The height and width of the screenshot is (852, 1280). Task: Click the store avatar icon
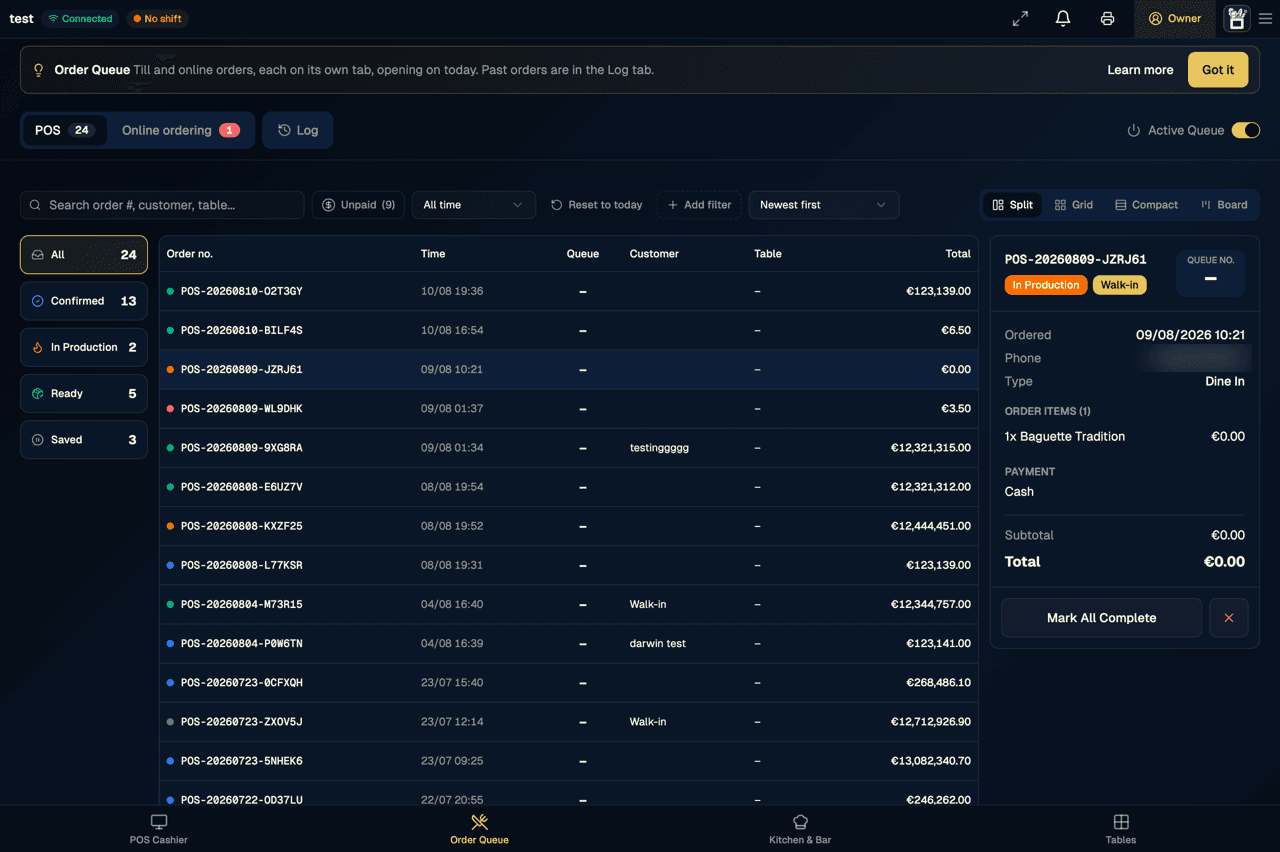click(1237, 18)
